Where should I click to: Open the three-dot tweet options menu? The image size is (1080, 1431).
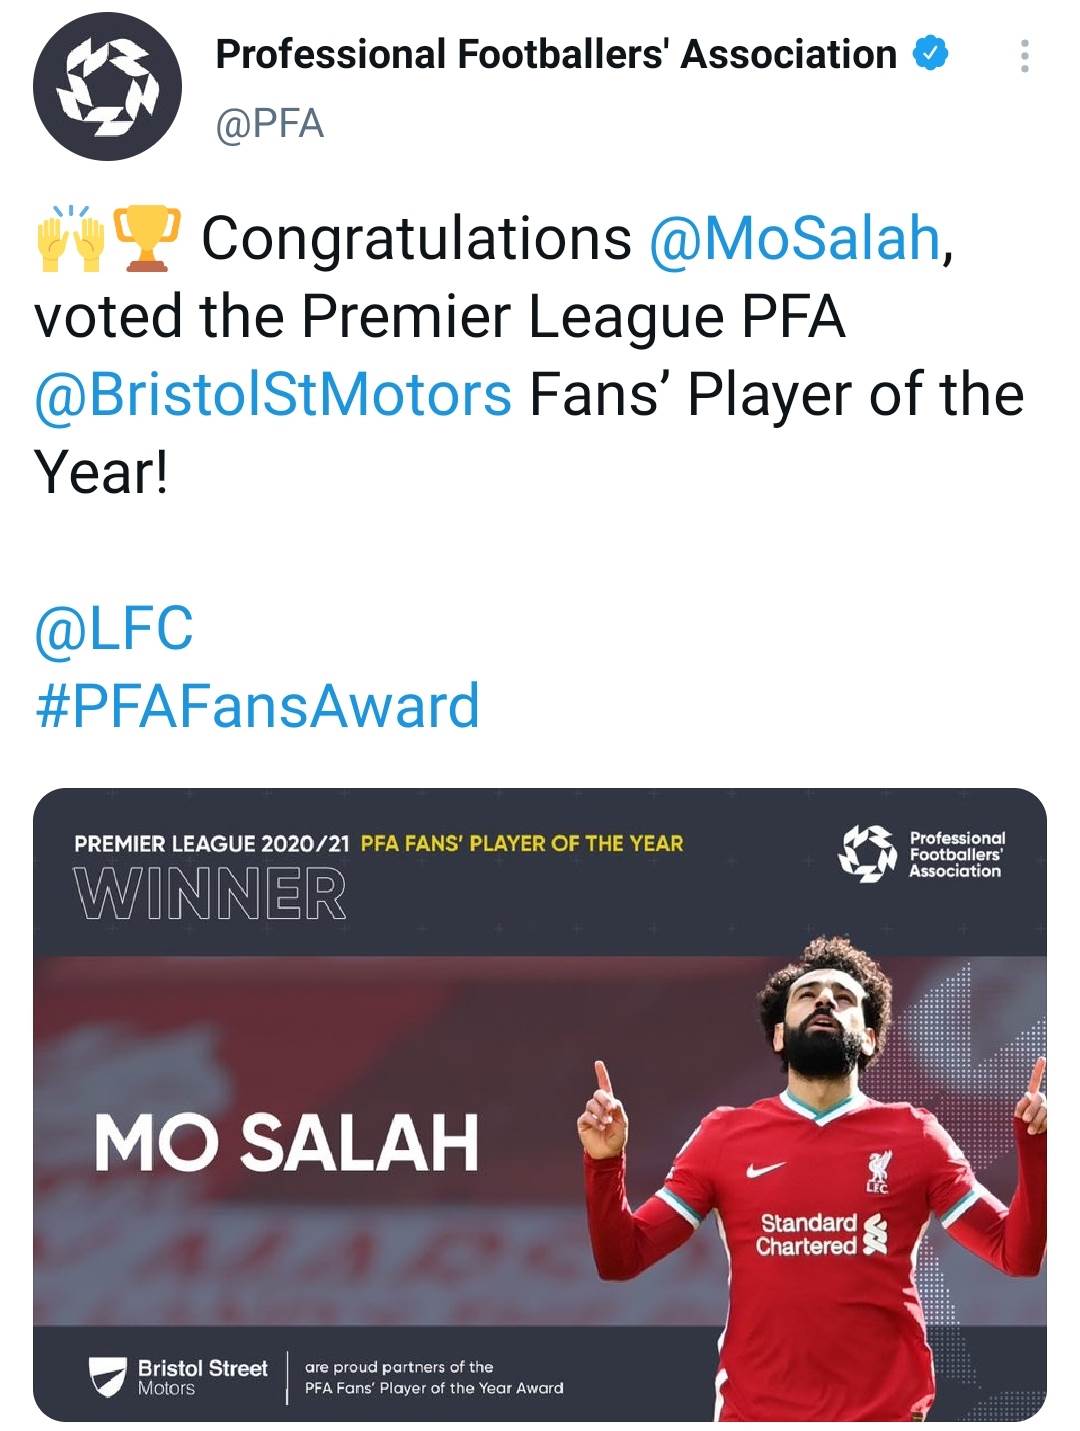(x=1024, y=56)
